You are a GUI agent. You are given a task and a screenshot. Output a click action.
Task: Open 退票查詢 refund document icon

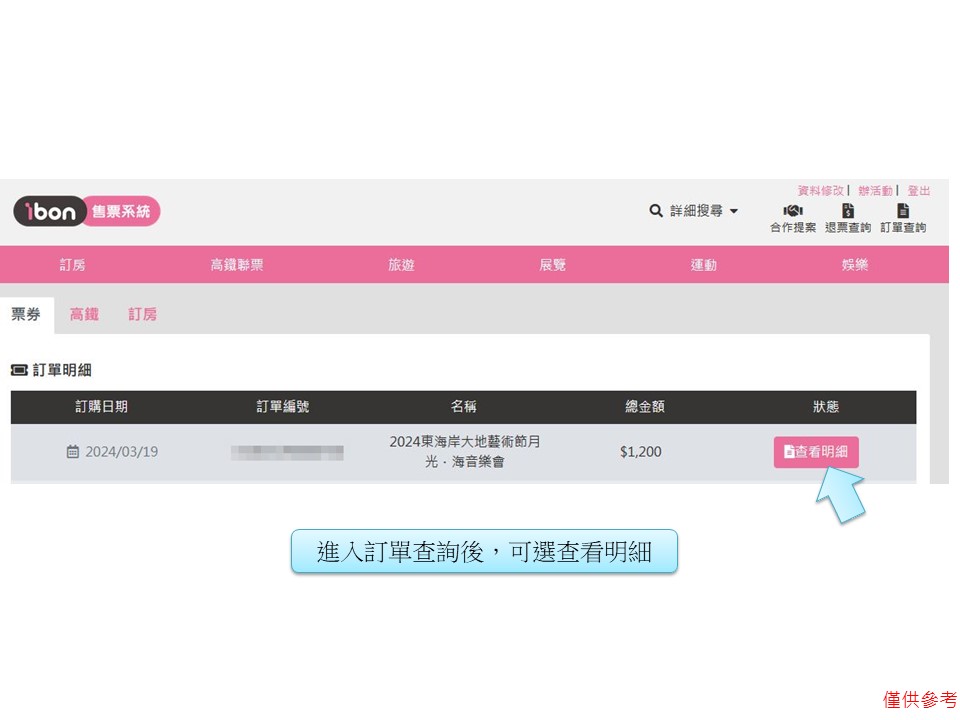click(848, 211)
